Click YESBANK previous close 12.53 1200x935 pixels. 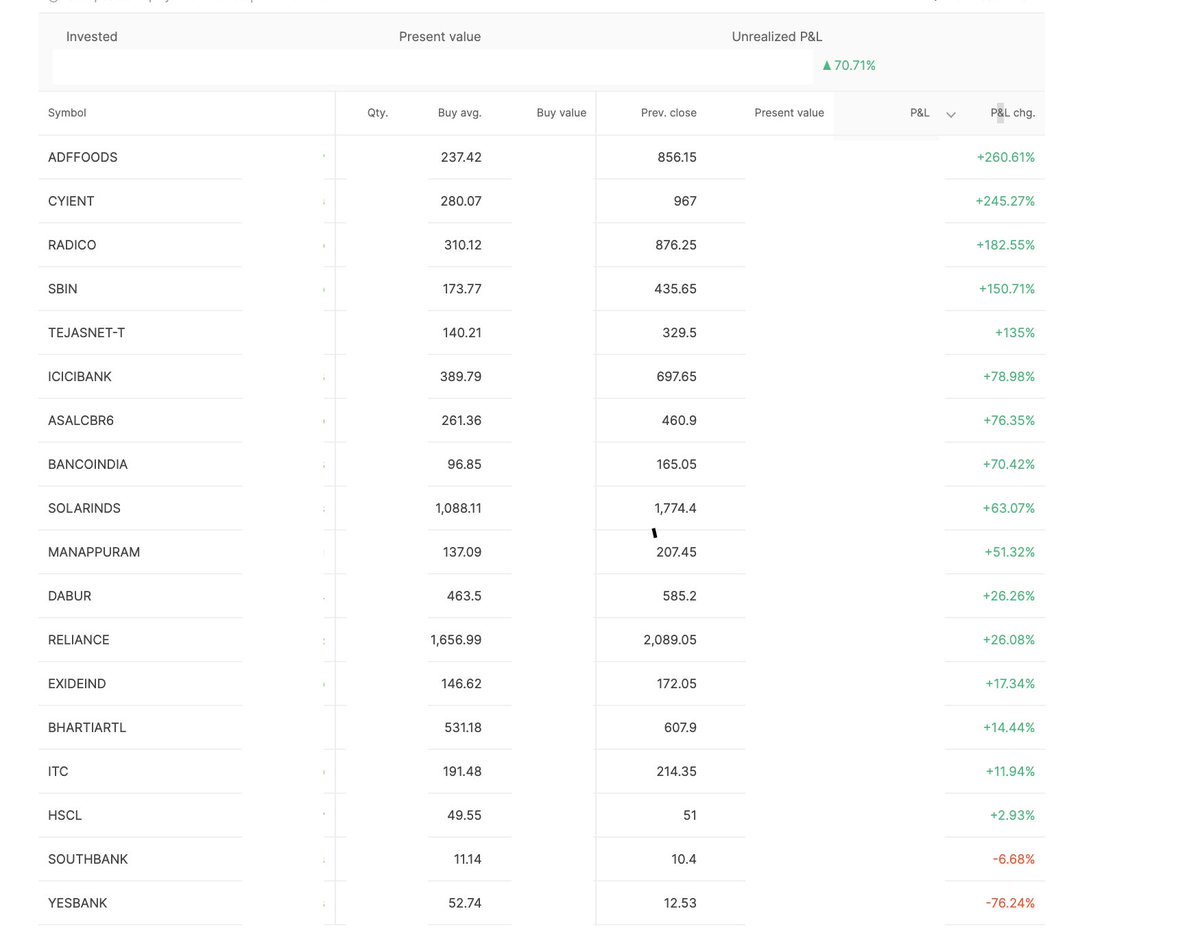pyautogui.click(x=680, y=905)
